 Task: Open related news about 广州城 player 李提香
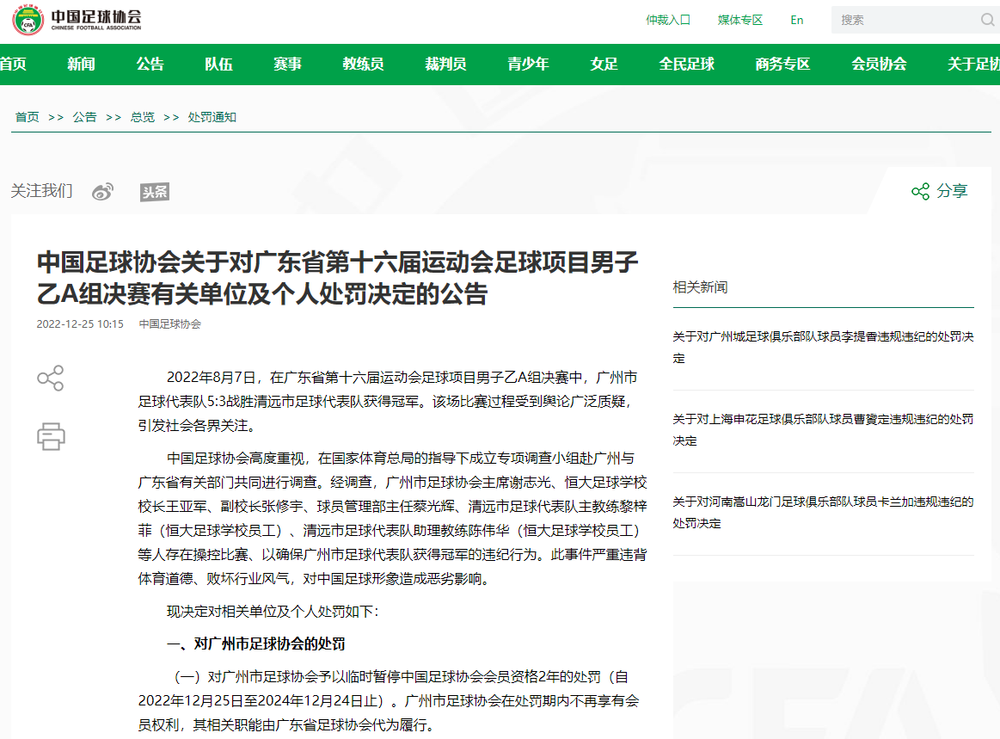[823, 348]
